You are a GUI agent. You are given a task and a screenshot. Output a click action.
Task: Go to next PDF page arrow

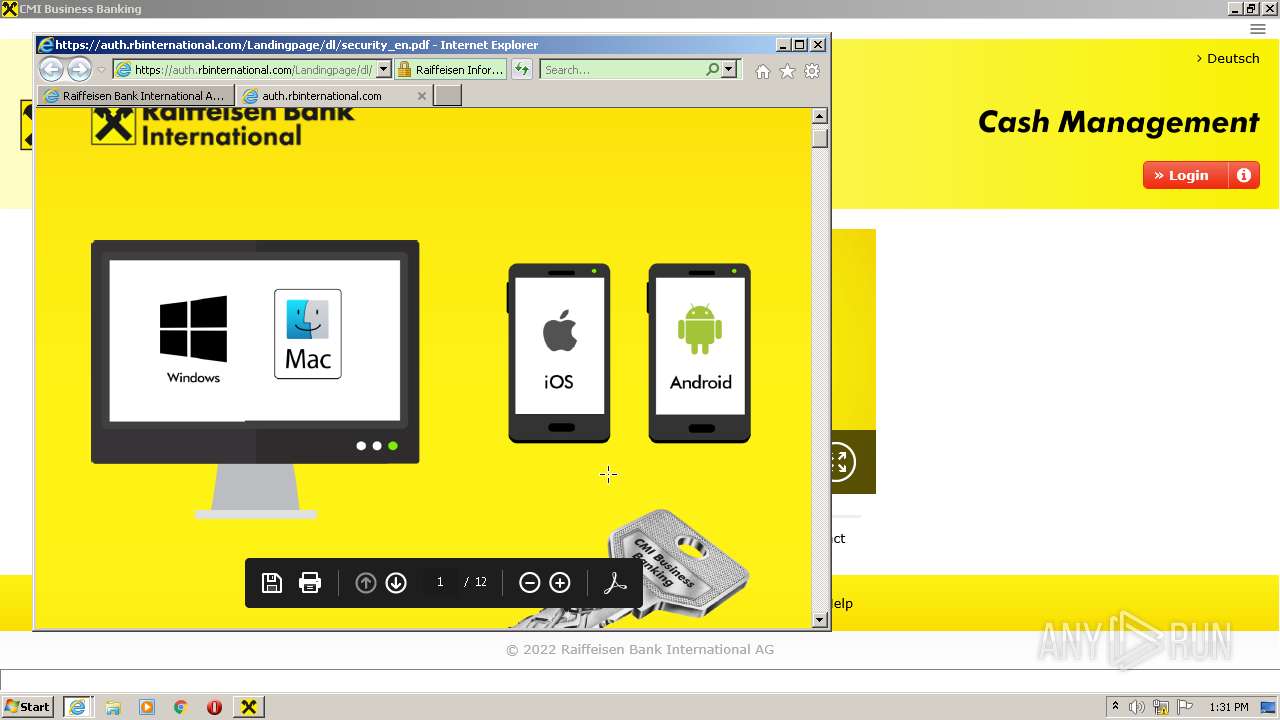[x=396, y=583]
